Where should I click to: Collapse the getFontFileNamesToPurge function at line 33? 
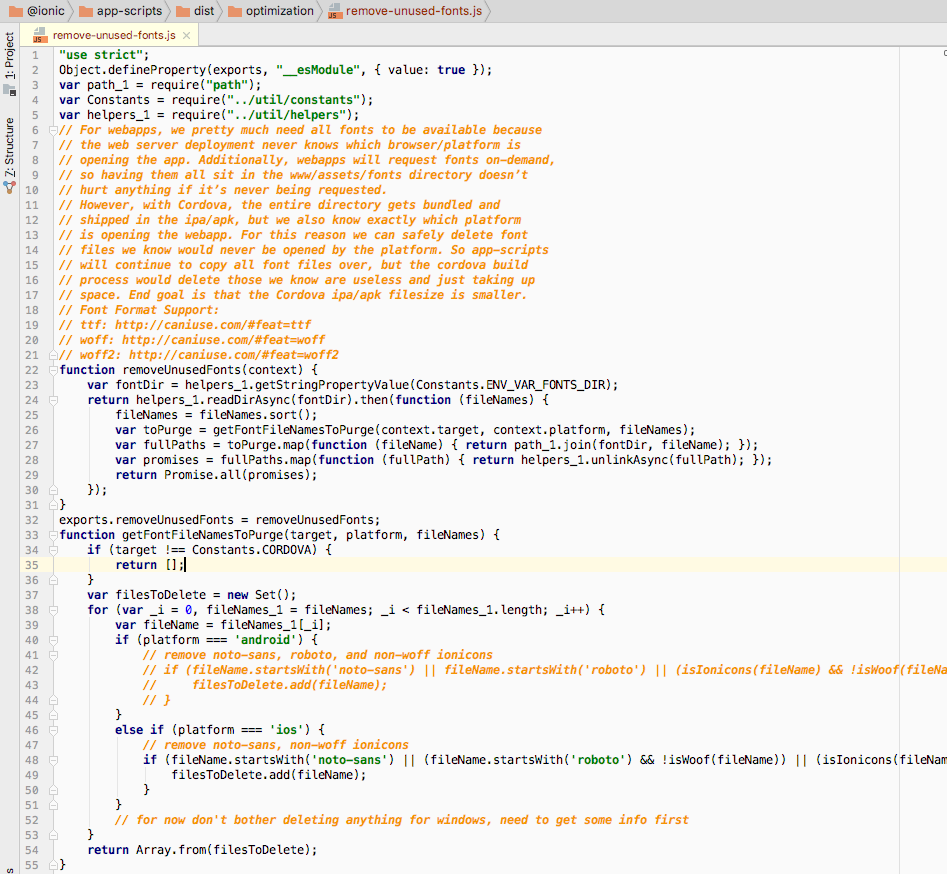pos(53,535)
